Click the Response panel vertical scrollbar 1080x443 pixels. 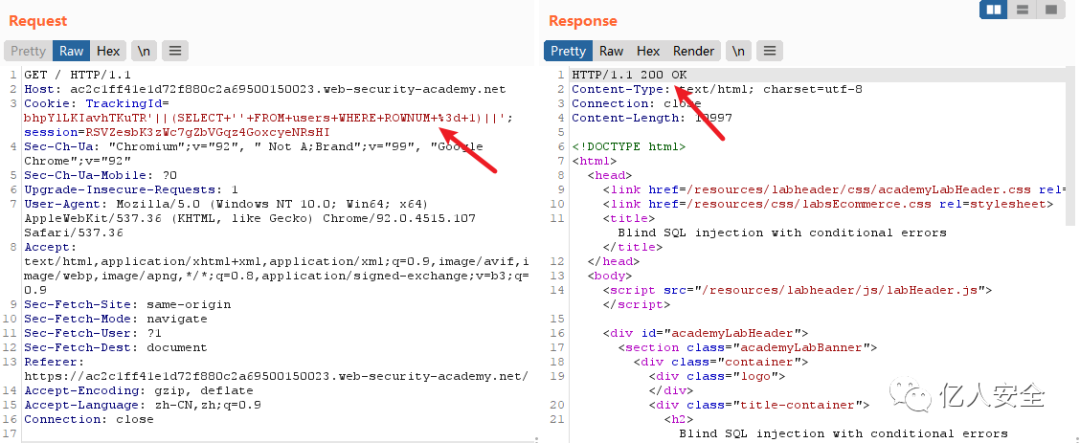pyautogui.click(x=1072, y=145)
